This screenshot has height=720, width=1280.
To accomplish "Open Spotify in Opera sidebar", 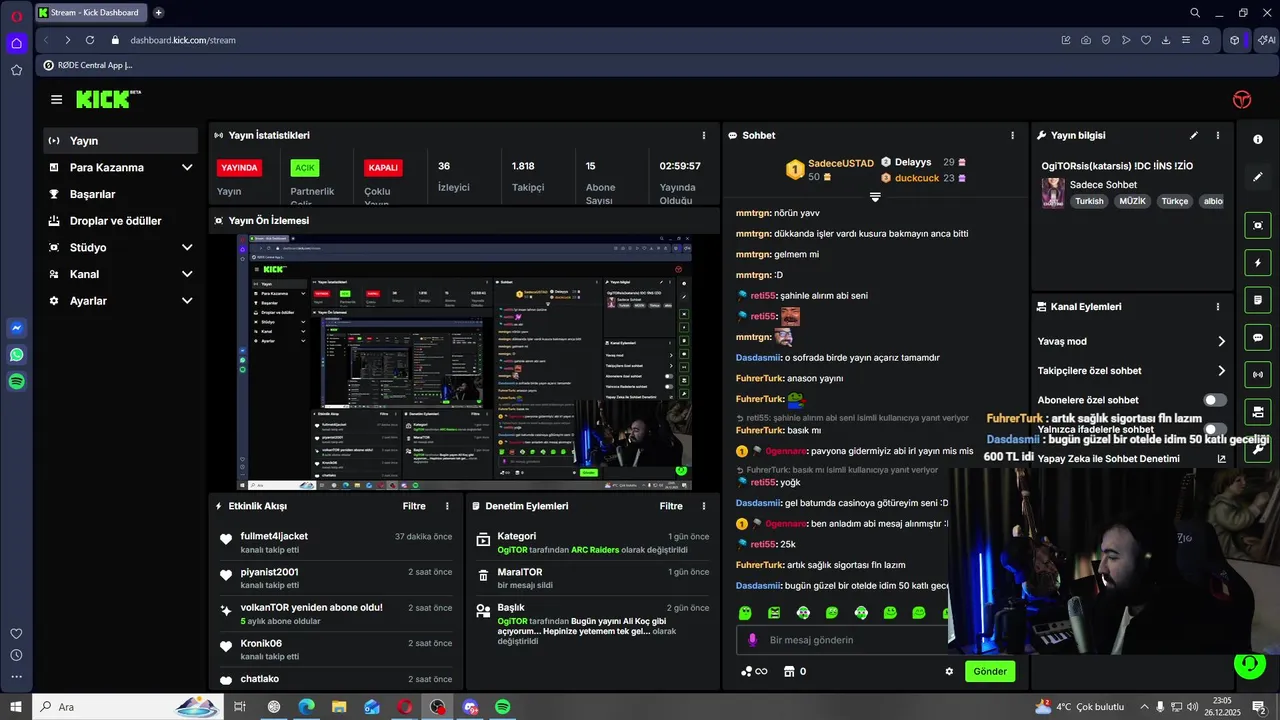I will (16, 381).
